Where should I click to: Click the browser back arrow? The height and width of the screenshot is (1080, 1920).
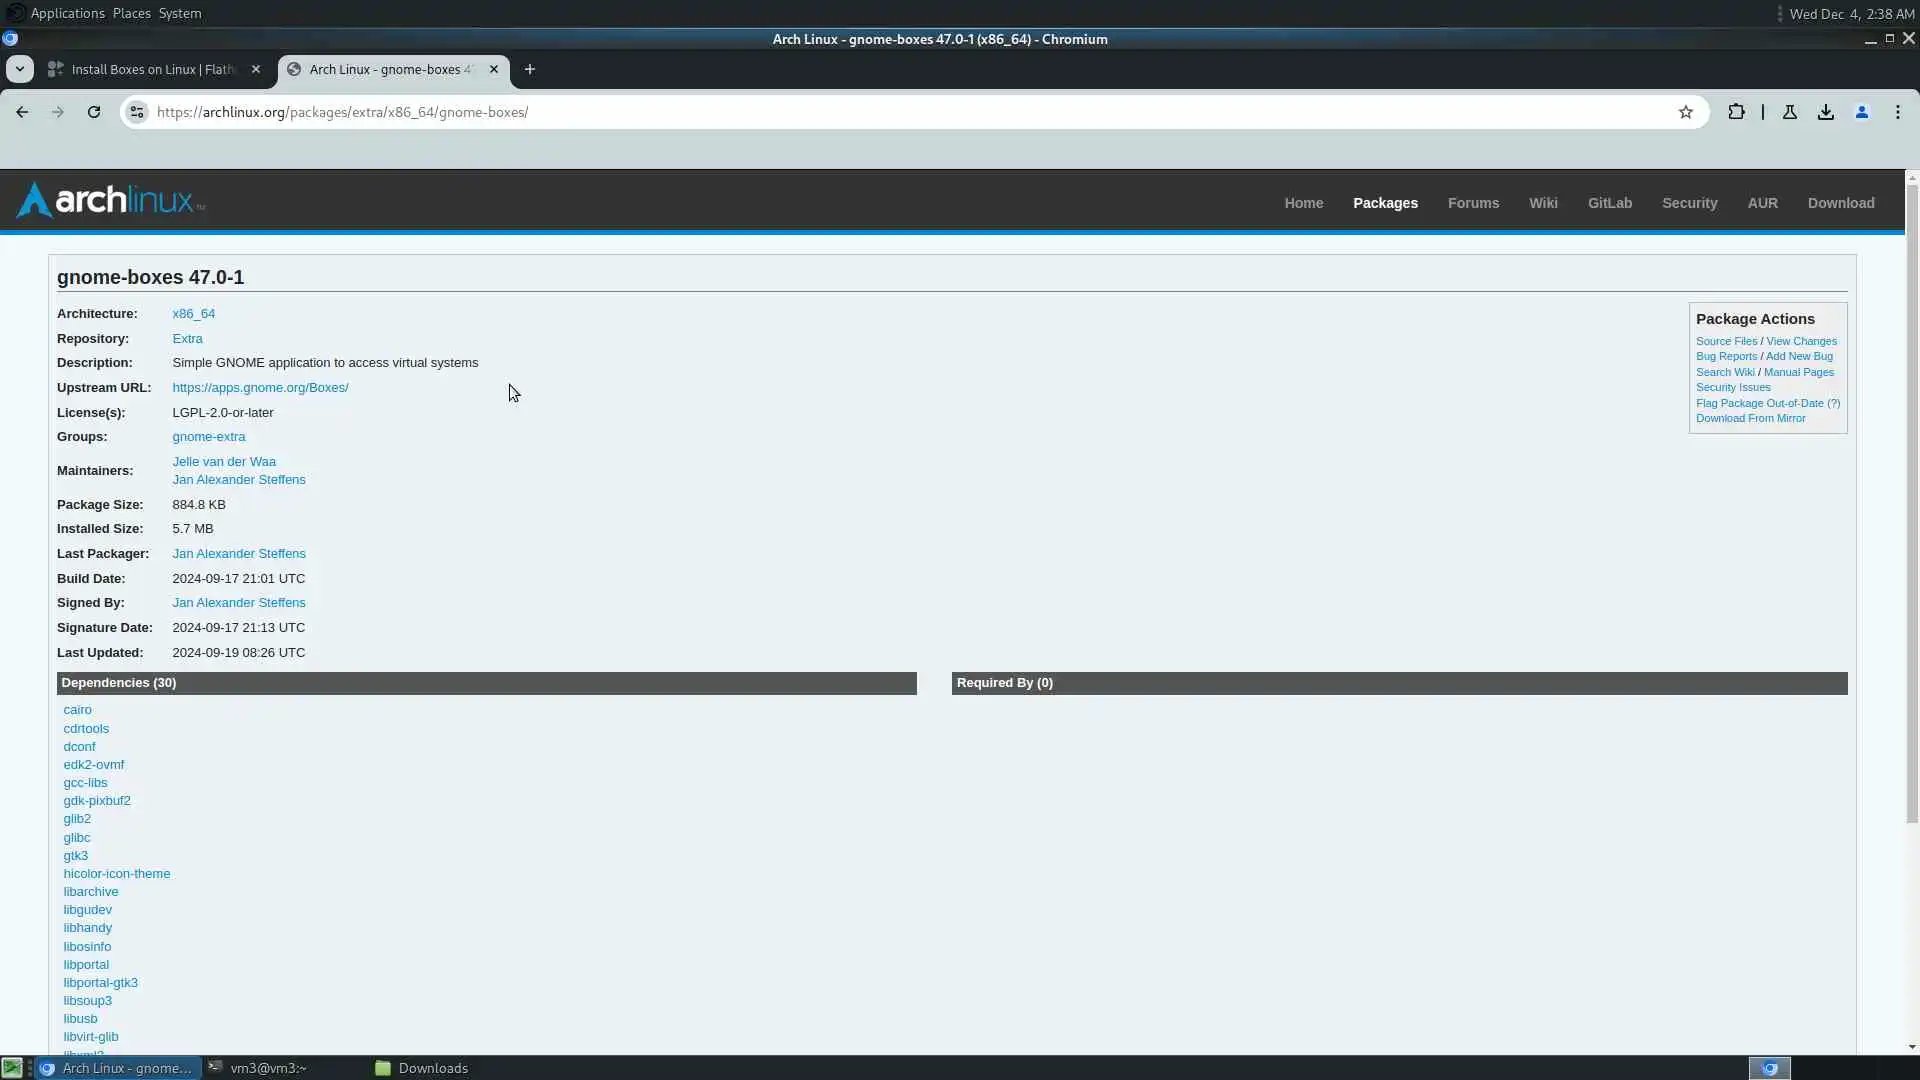point(22,112)
